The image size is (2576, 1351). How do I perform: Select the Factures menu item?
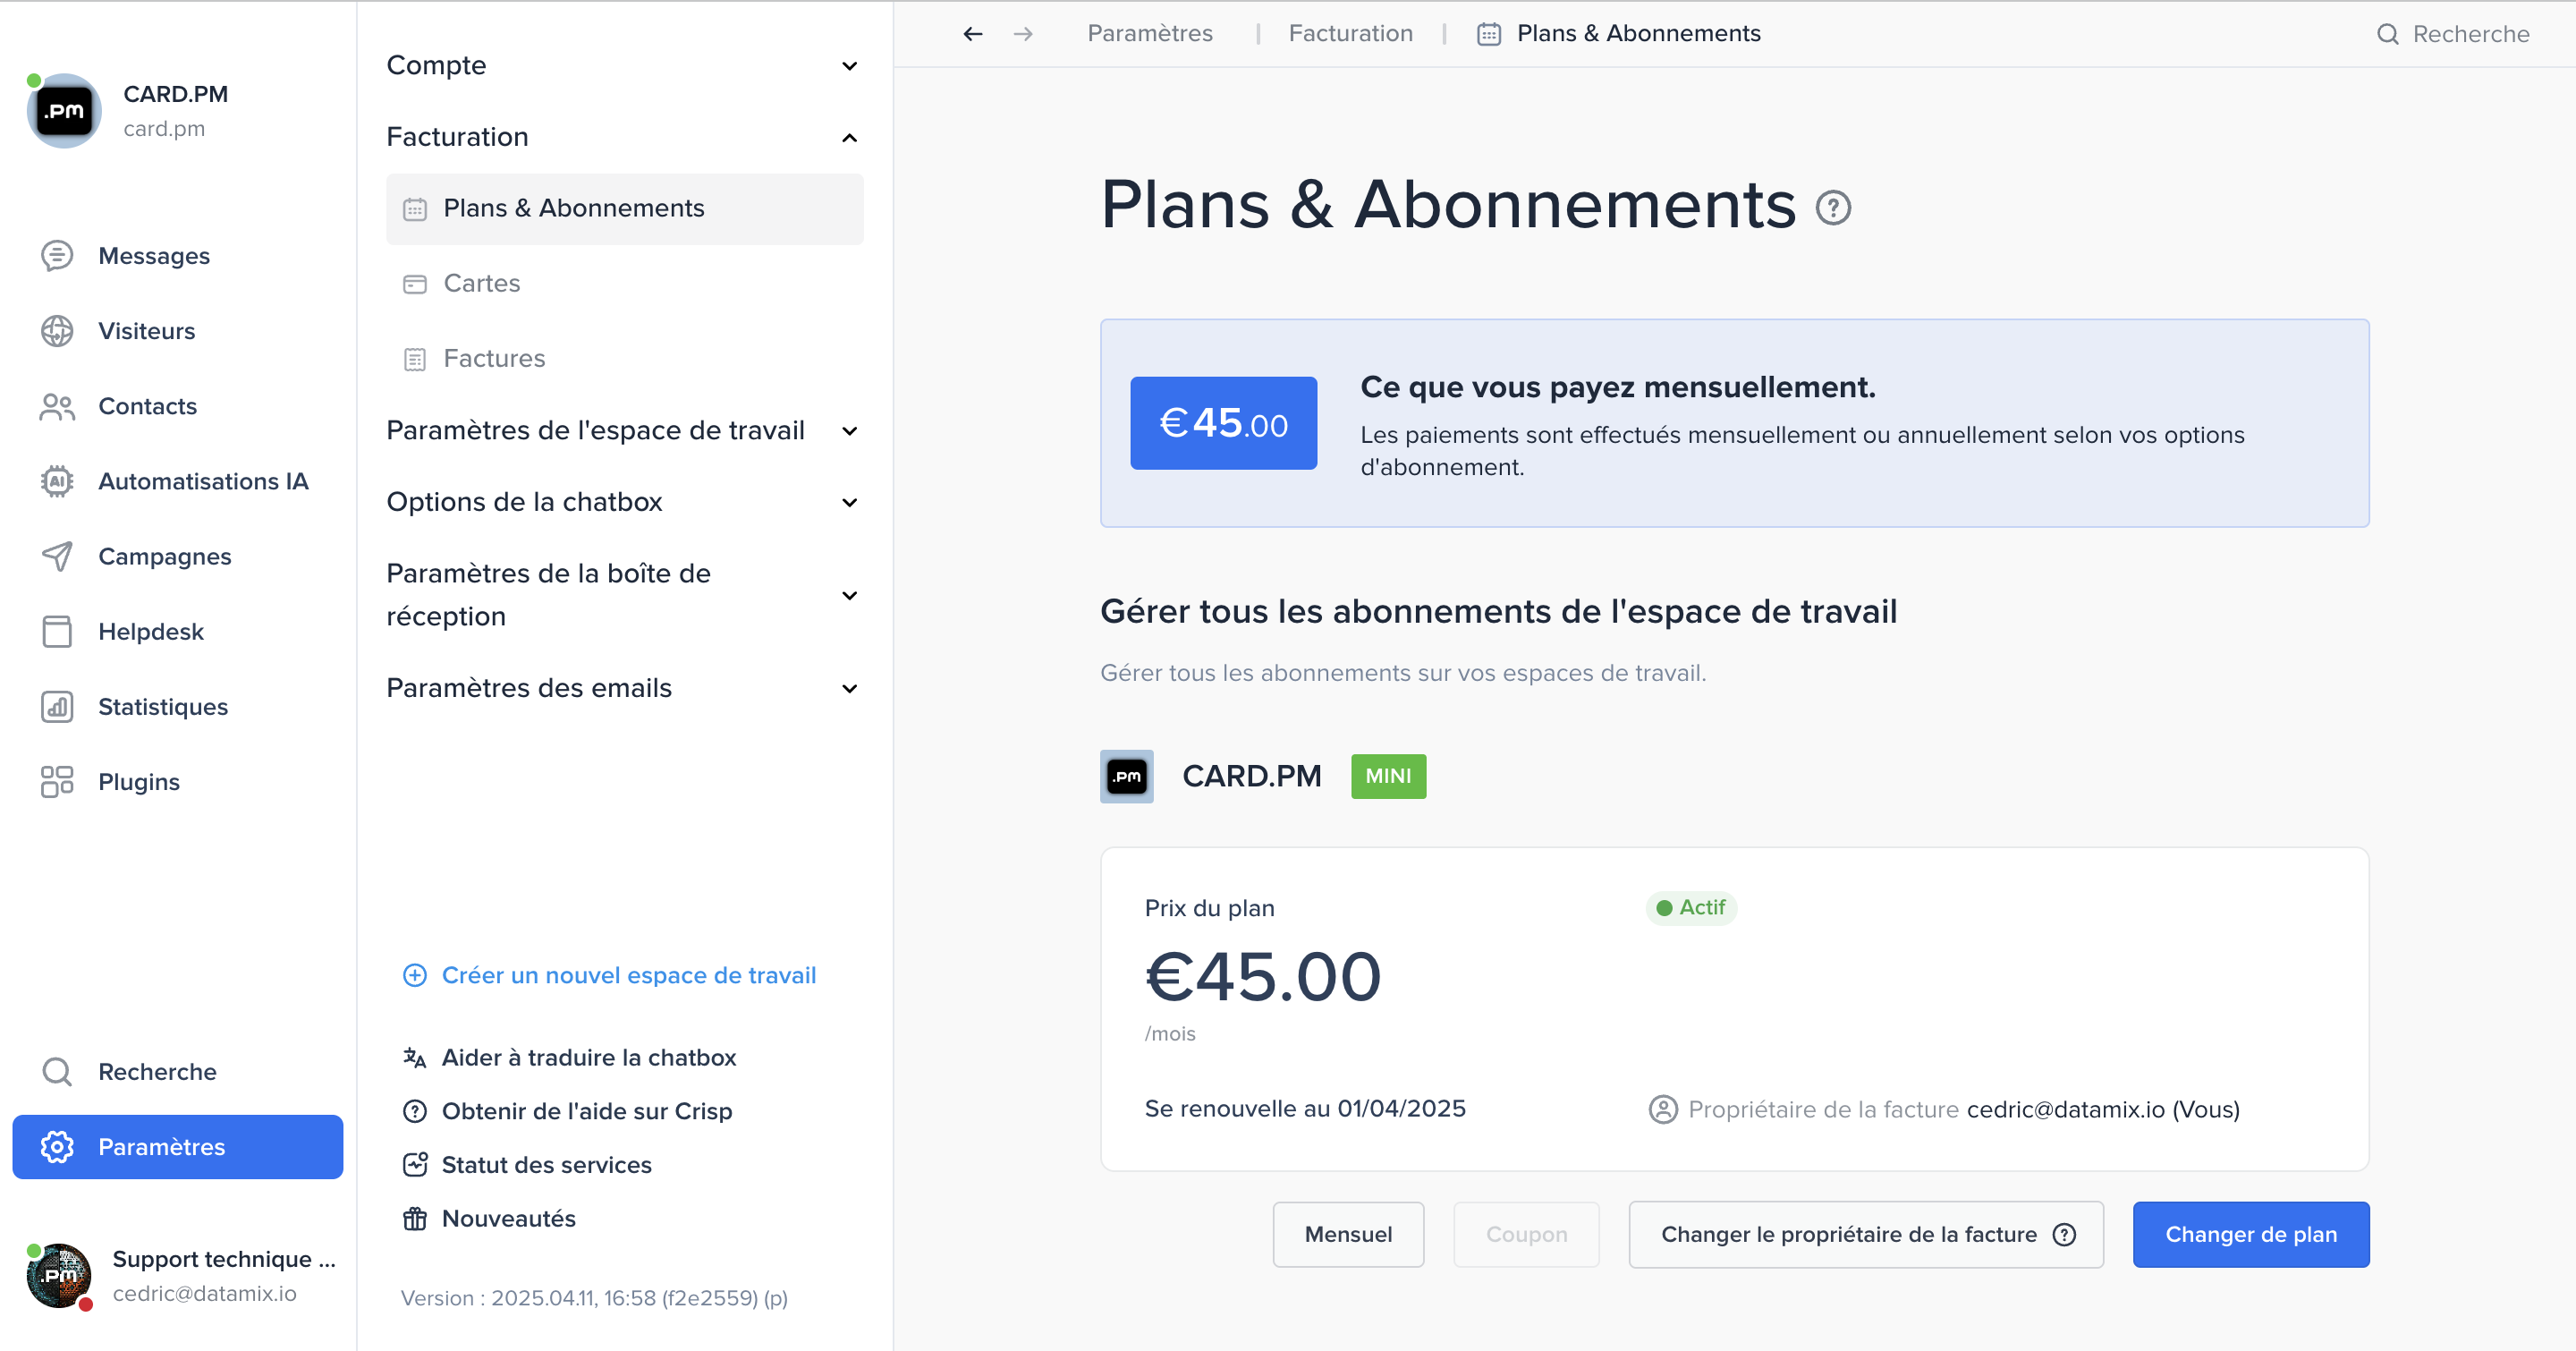624,358
